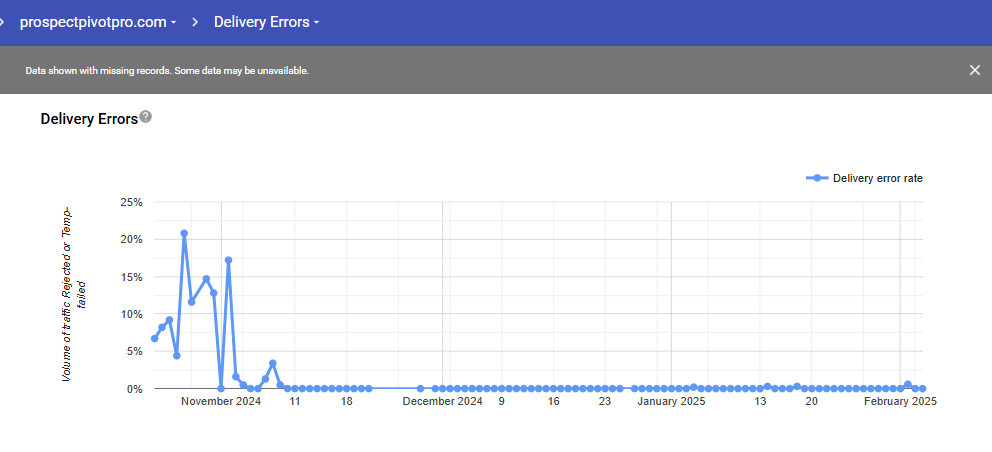This screenshot has height=452, width=992.
Task: Click the breadcrumb arrow at far left of header
Action: [4, 22]
